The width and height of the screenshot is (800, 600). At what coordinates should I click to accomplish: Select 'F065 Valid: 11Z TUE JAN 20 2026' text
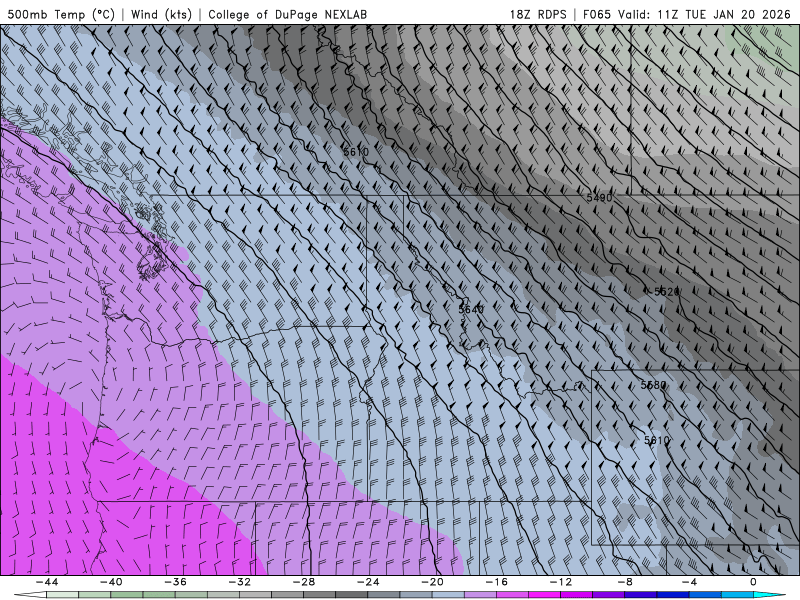(687, 14)
